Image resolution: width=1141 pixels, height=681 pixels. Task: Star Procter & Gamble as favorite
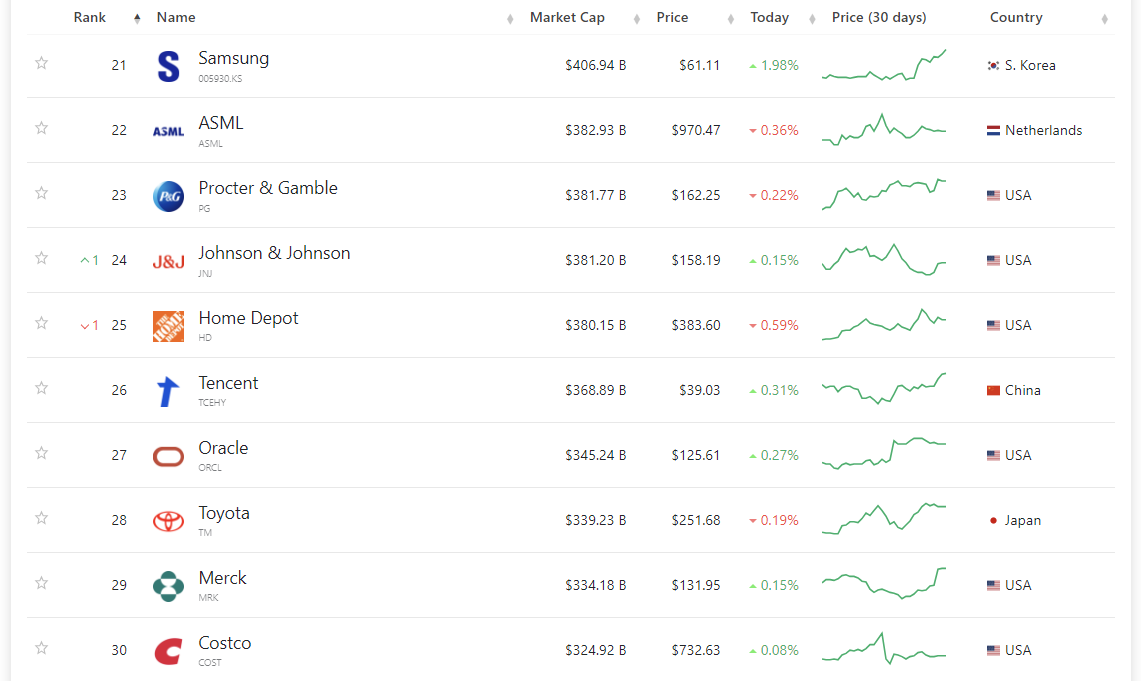coord(41,193)
